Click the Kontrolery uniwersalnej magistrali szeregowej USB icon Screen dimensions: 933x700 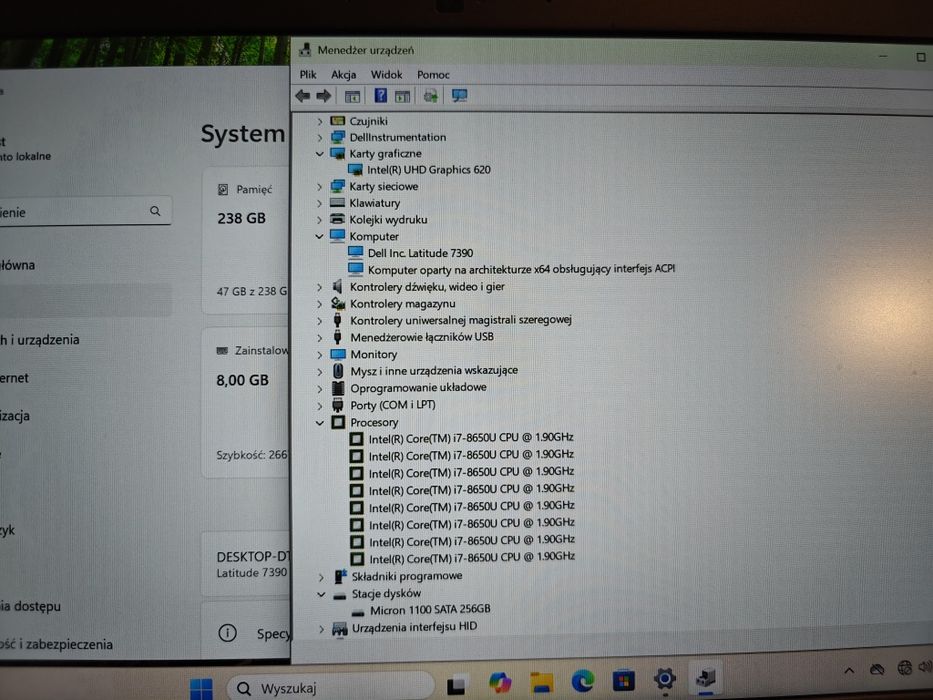pyautogui.click(x=337, y=320)
